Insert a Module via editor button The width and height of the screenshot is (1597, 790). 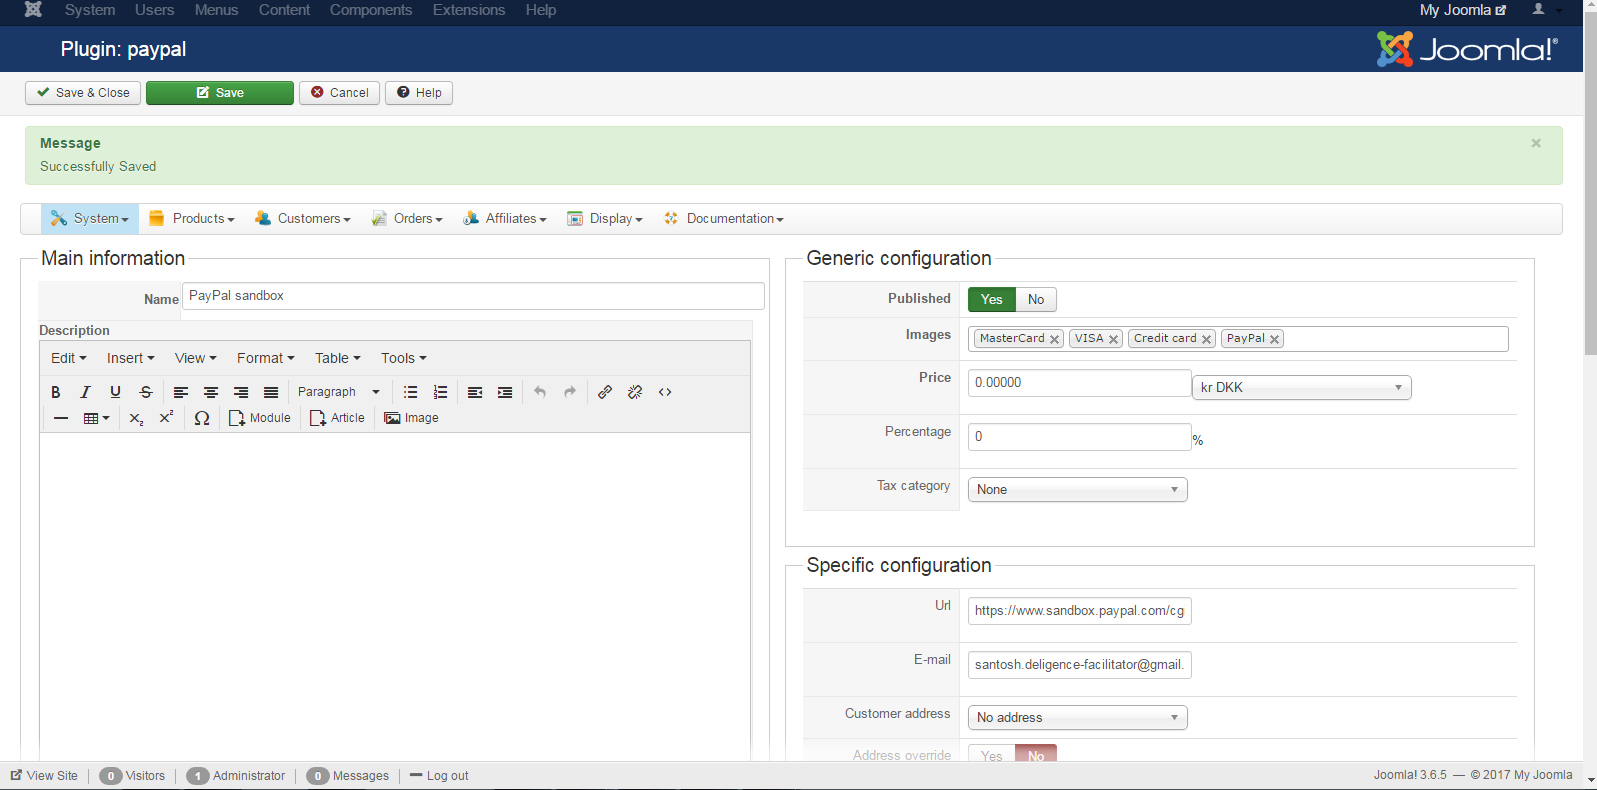tap(260, 418)
